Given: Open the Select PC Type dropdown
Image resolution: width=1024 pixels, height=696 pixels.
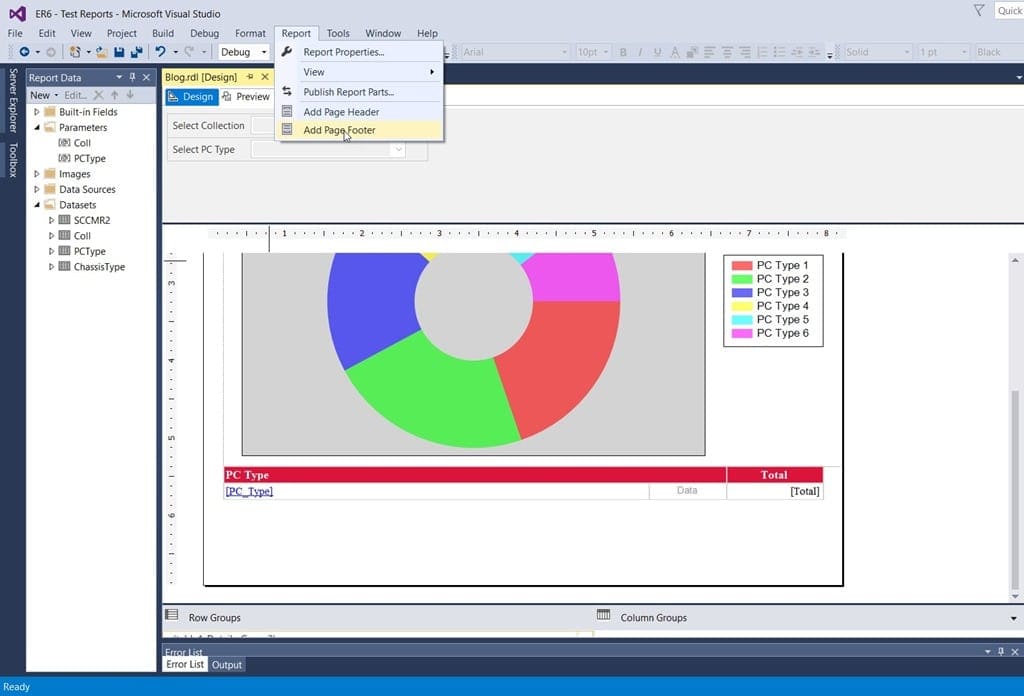Looking at the screenshot, I should click(398, 150).
